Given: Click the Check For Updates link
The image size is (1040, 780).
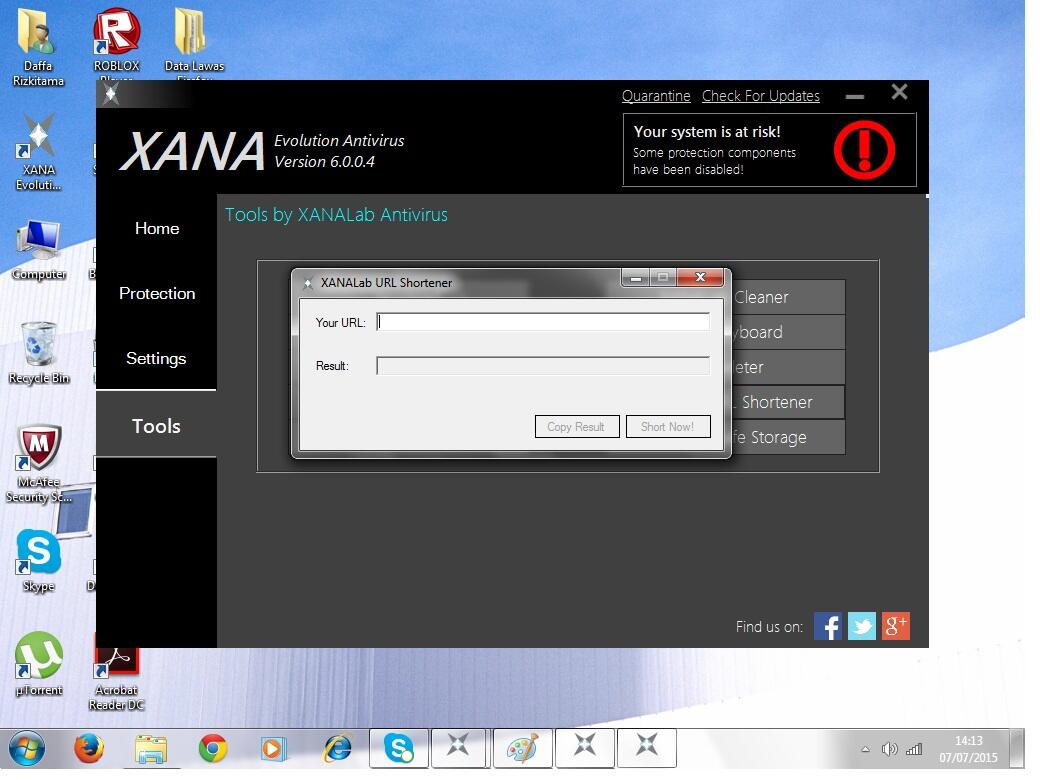Looking at the screenshot, I should point(761,96).
